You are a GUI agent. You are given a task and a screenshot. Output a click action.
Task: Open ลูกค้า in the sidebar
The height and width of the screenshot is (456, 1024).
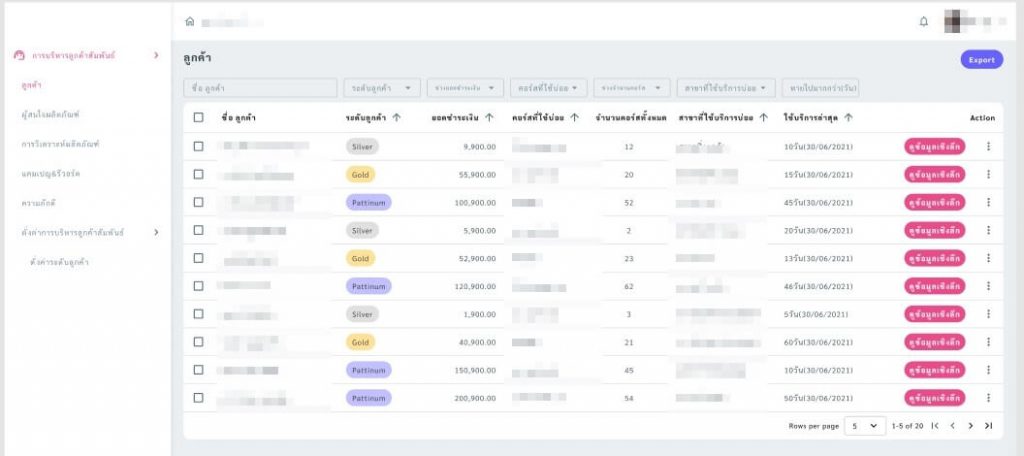(x=32, y=85)
